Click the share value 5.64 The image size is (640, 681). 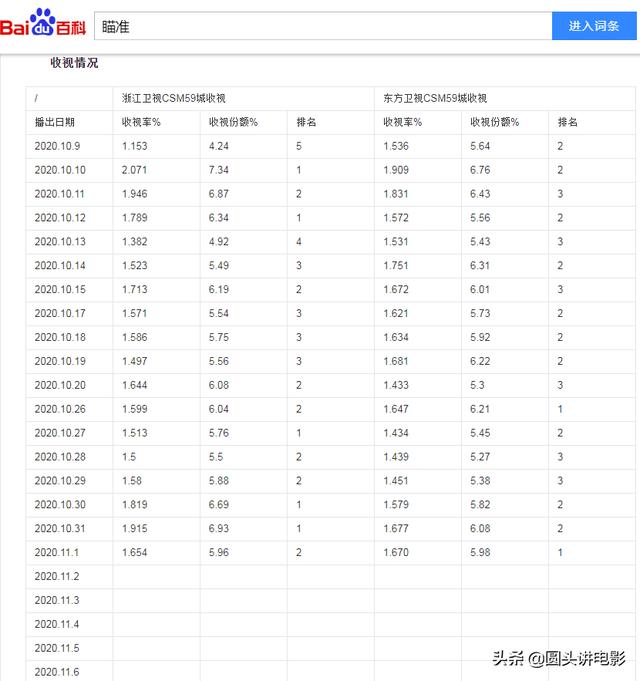point(480,146)
